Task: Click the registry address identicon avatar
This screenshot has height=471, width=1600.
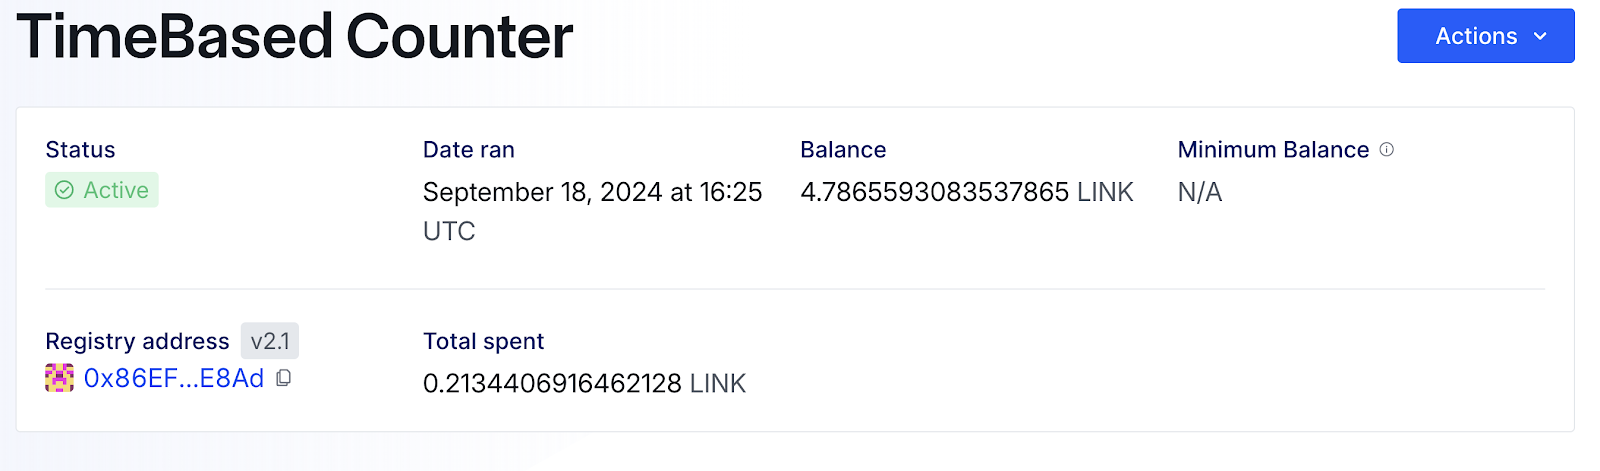Action: pyautogui.click(x=60, y=378)
